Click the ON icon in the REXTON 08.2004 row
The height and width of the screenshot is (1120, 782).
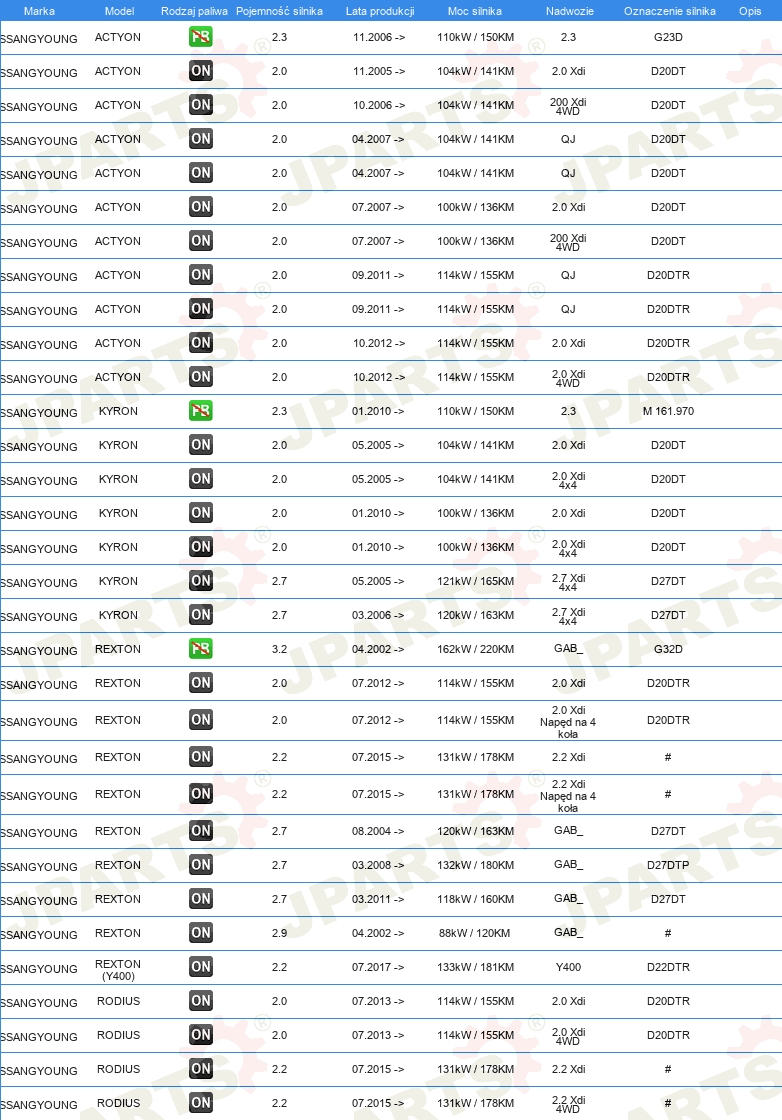(201, 831)
